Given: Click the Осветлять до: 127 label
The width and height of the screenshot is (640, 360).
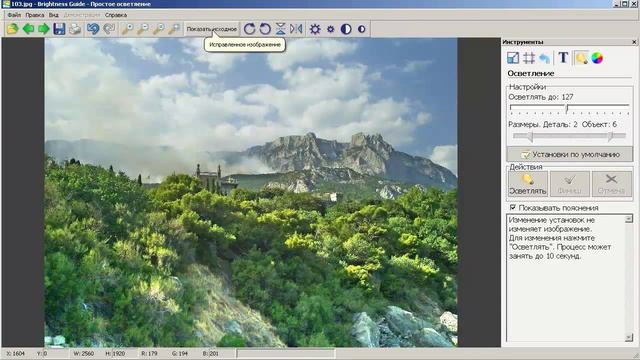Looking at the screenshot, I should click(540, 97).
